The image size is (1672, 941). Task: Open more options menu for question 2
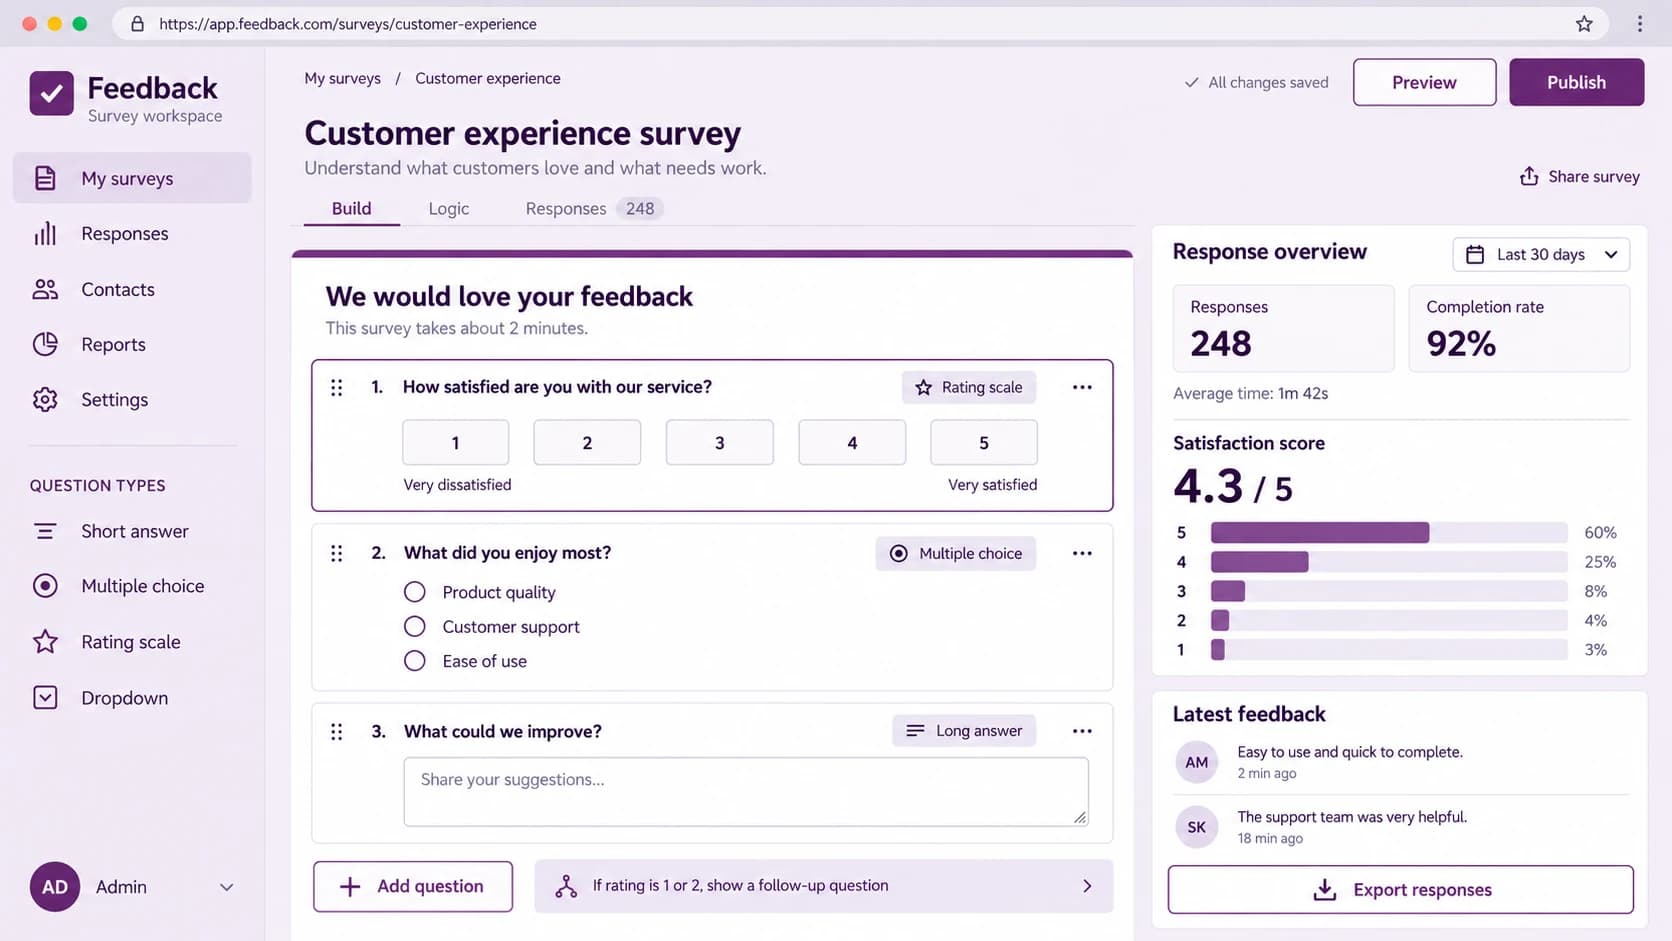click(1082, 553)
